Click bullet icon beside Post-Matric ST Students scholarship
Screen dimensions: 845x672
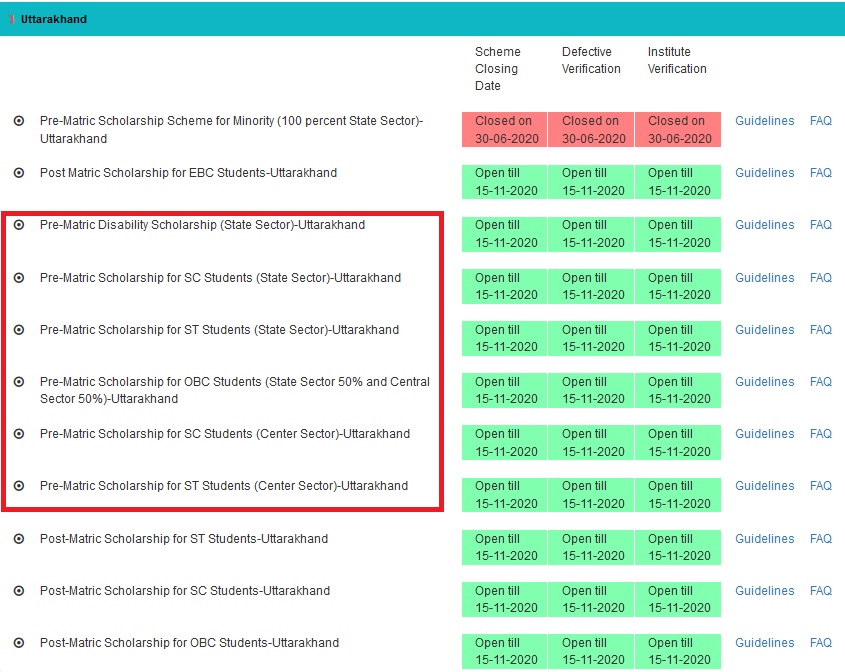click(19, 539)
